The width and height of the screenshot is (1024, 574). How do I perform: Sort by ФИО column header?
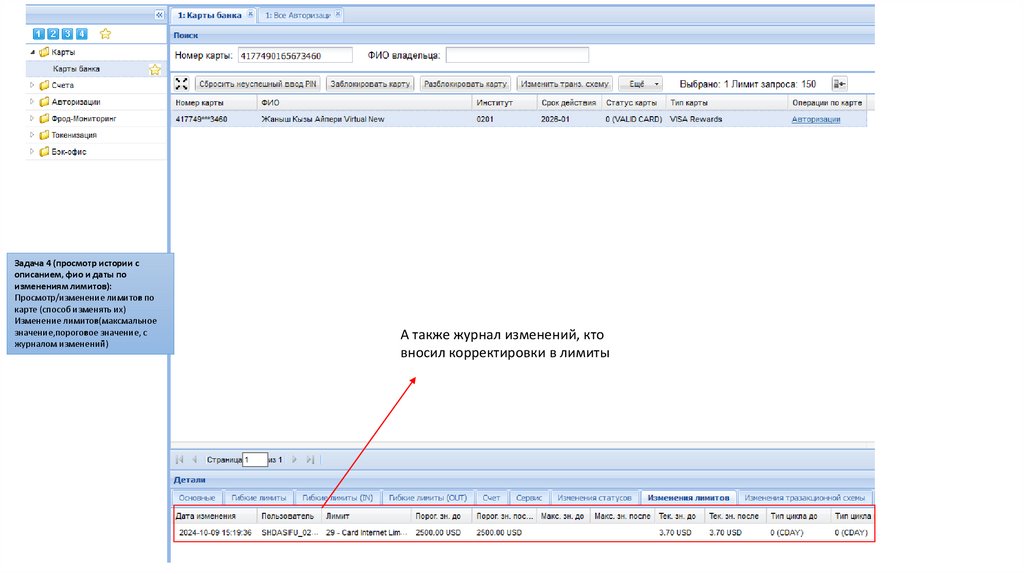point(364,103)
